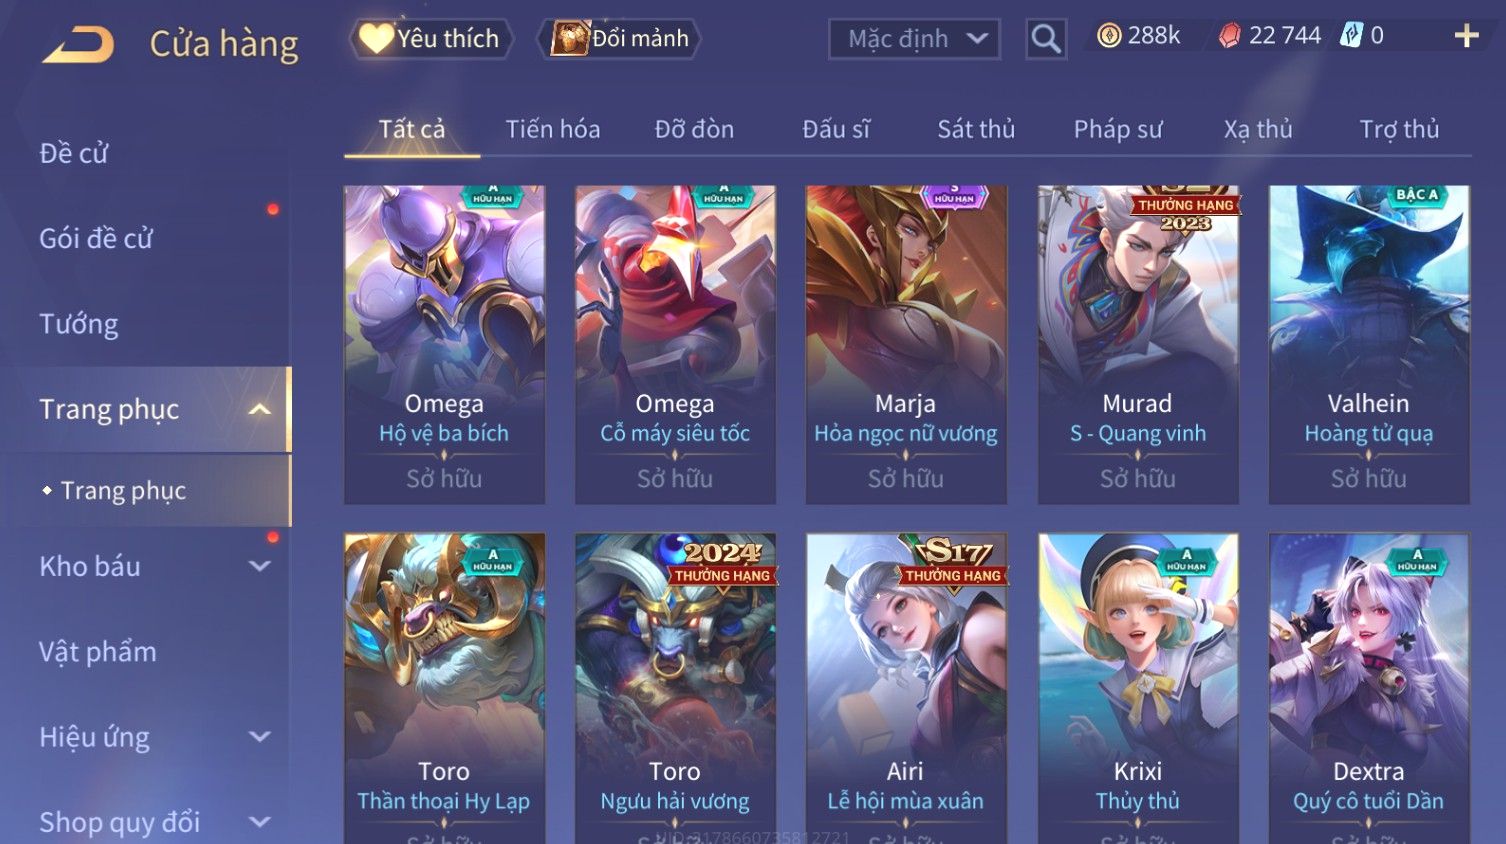The width and height of the screenshot is (1506, 844).
Task: Tap the red gem currency icon
Action: coord(1230,36)
